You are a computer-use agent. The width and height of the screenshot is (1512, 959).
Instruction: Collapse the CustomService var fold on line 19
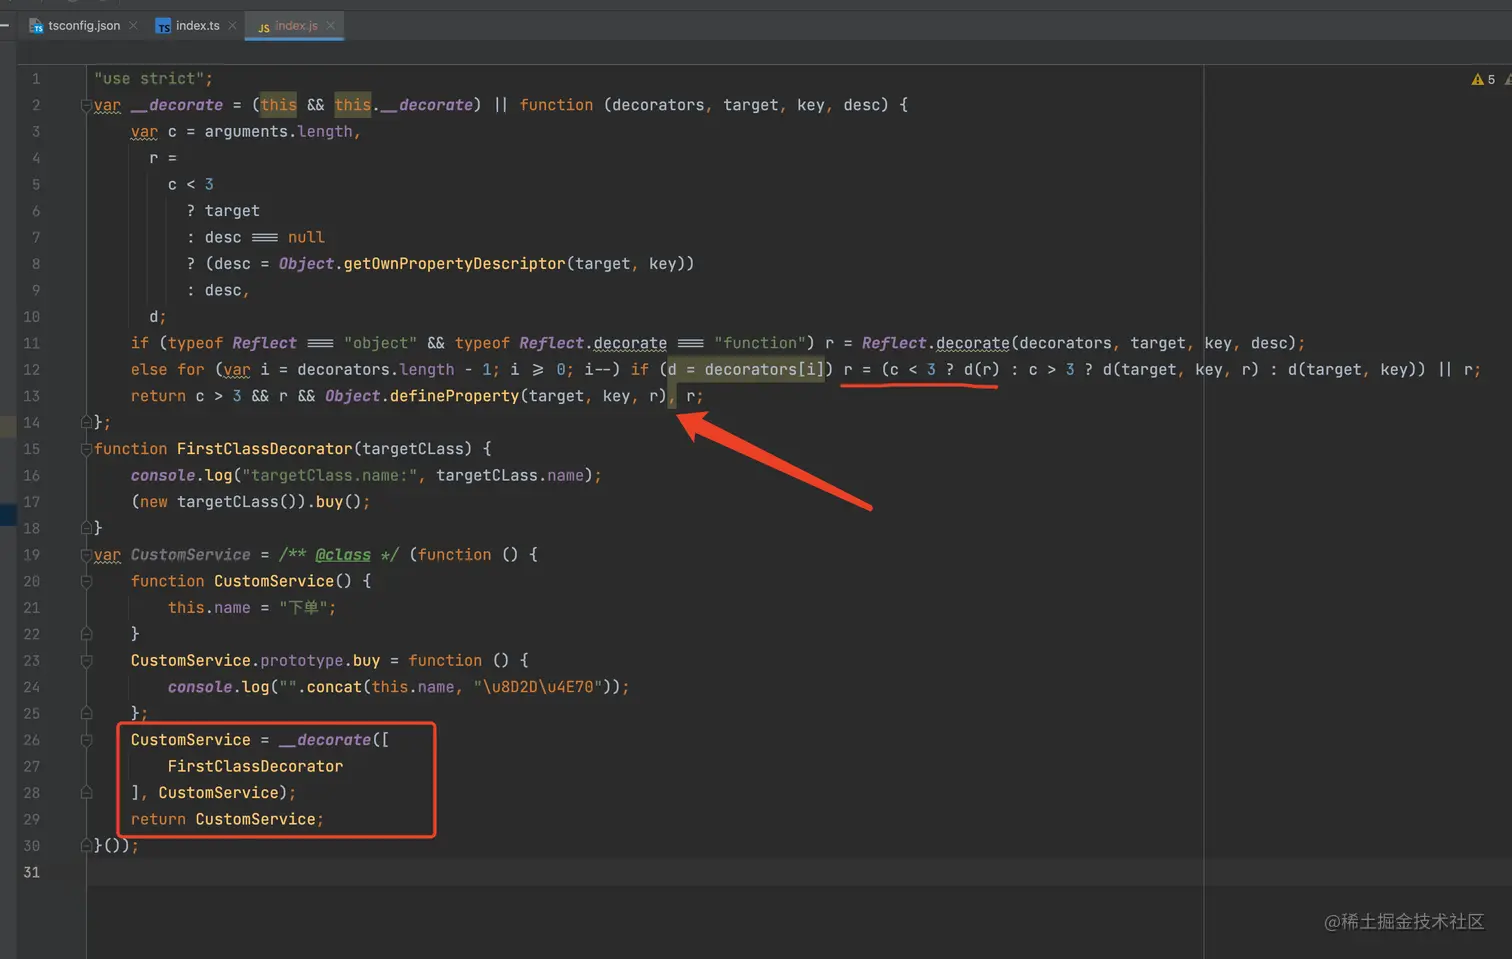tap(86, 555)
